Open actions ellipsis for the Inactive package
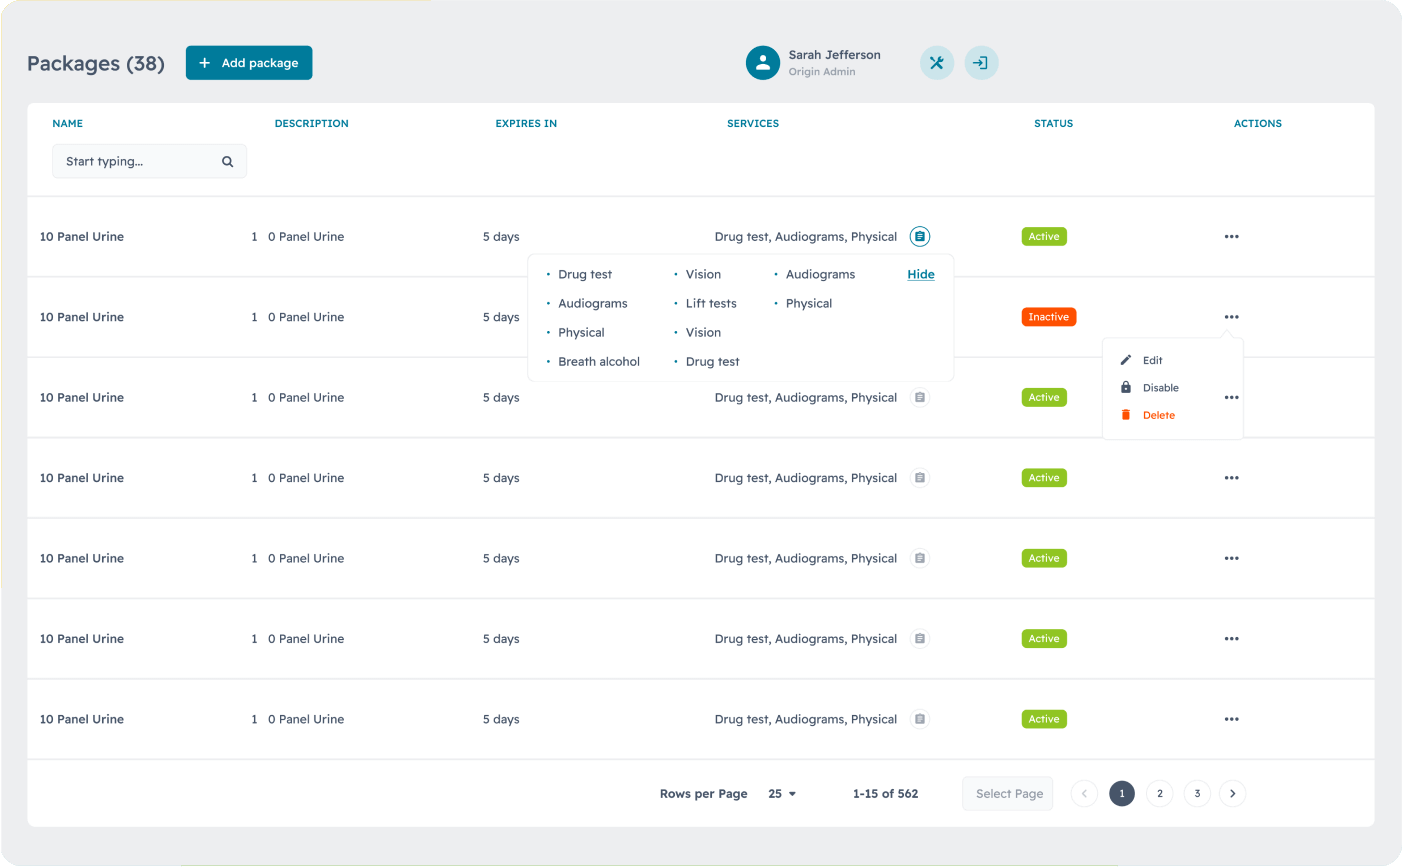This screenshot has width=1402, height=867. (x=1231, y=317)
